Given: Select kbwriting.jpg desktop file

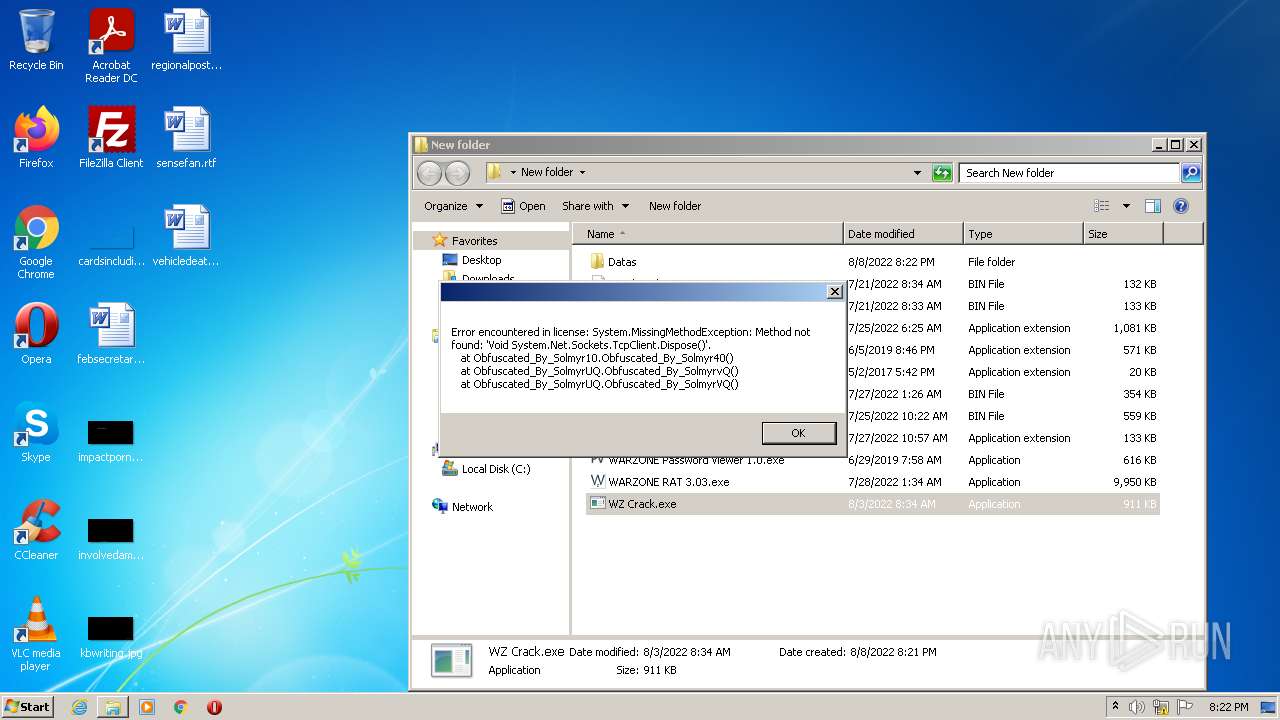Looking at the screenshot, I should point(111,638).
